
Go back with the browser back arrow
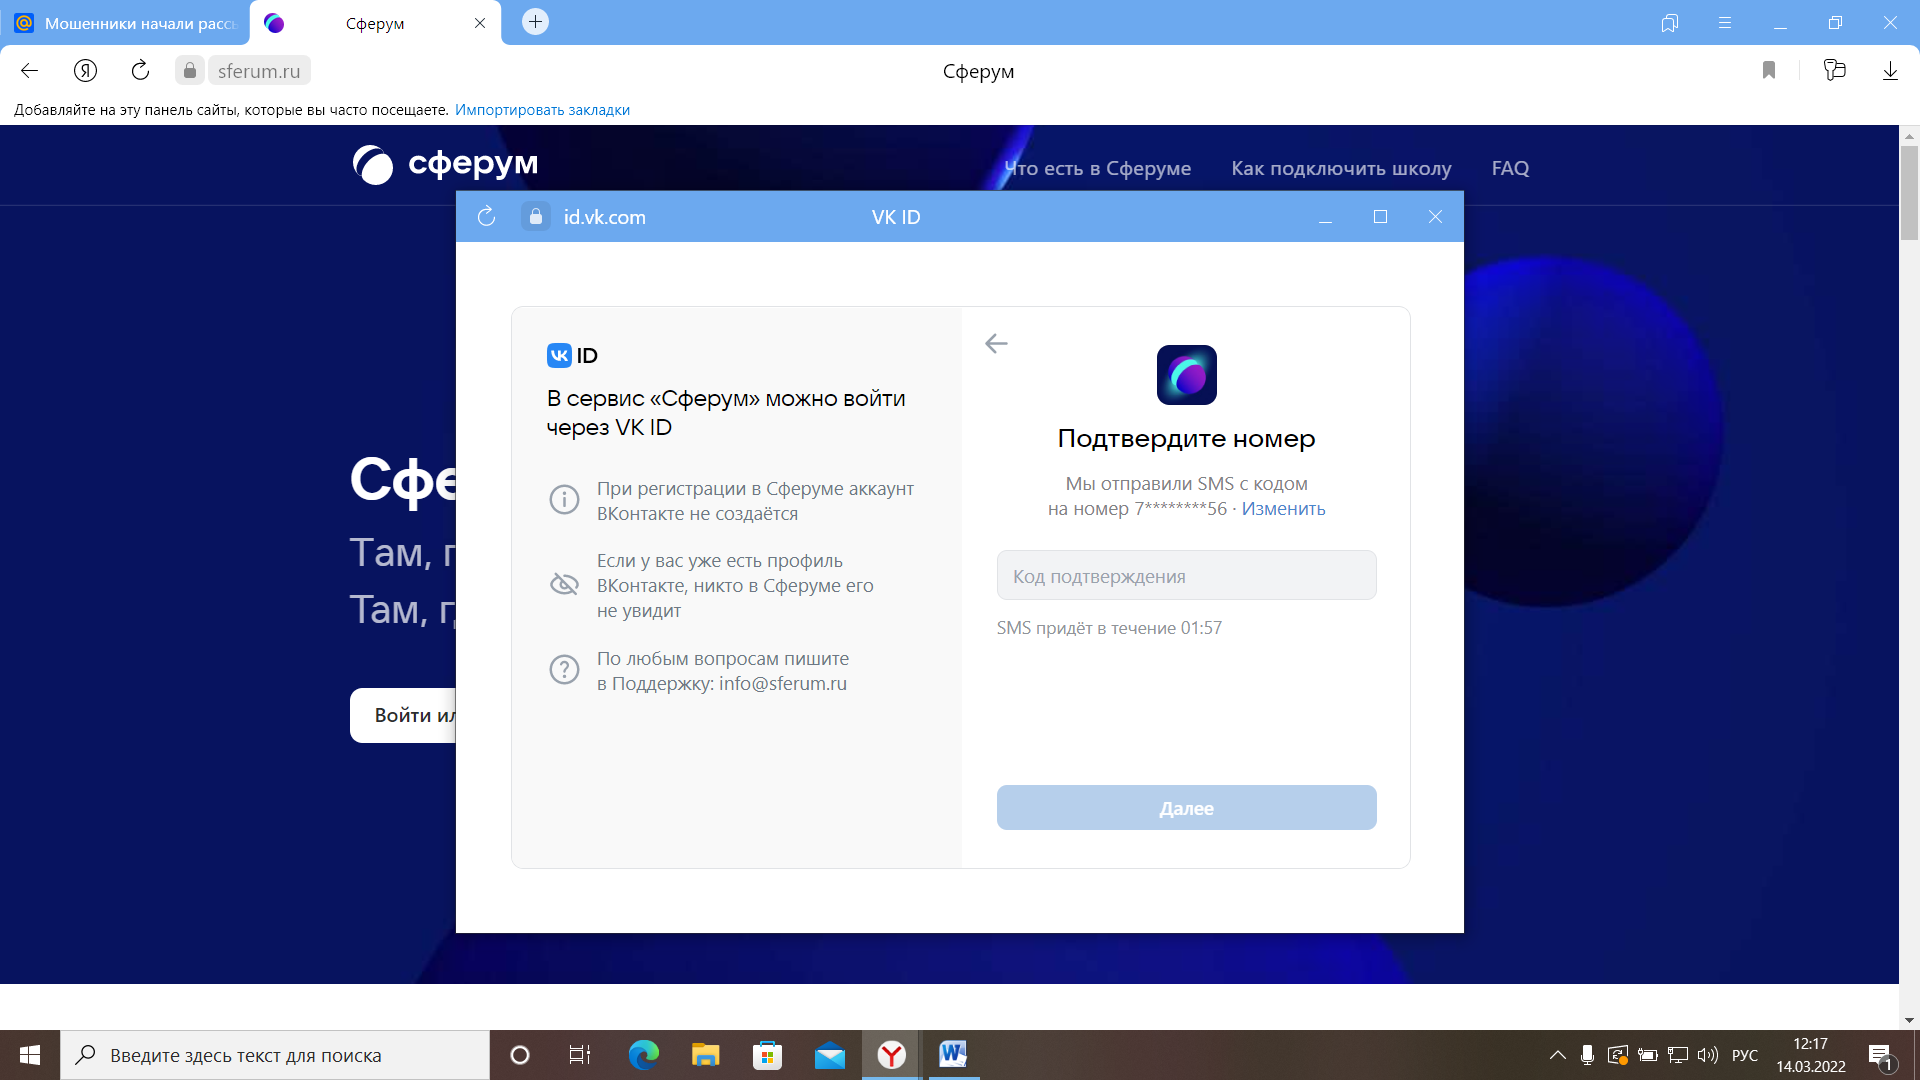click(x=29, y=70)
